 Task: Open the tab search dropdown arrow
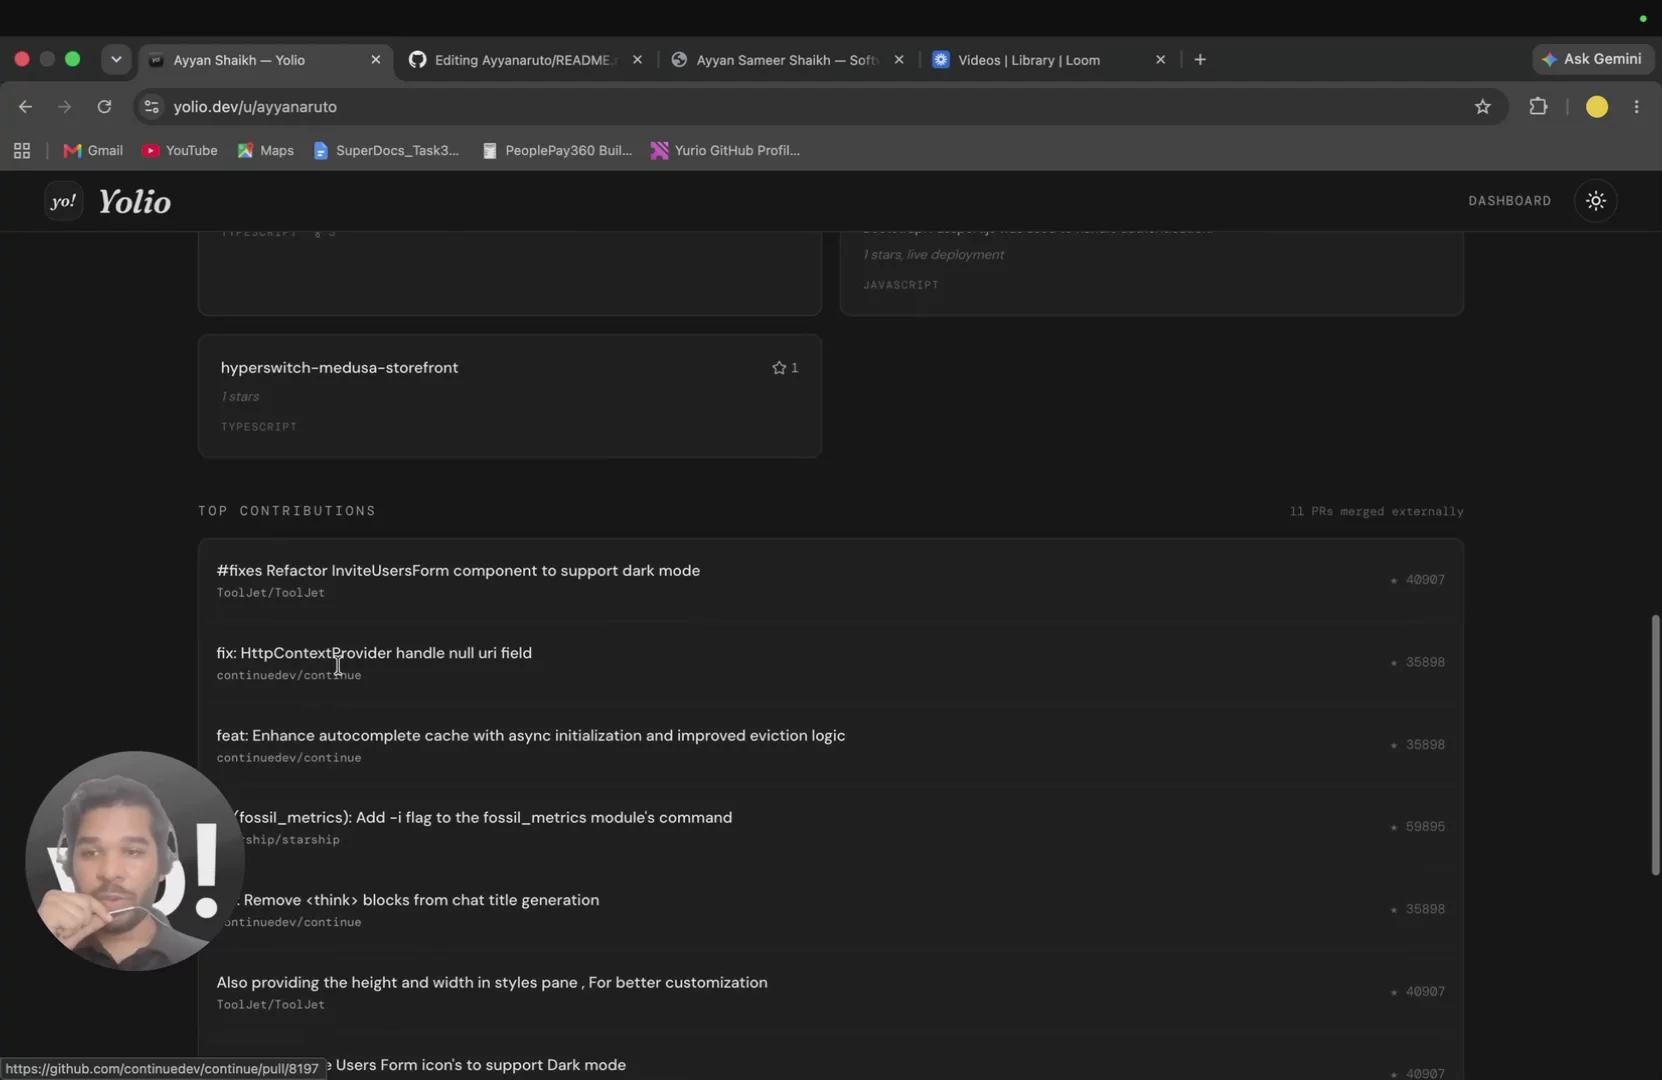tap(116, 60)
